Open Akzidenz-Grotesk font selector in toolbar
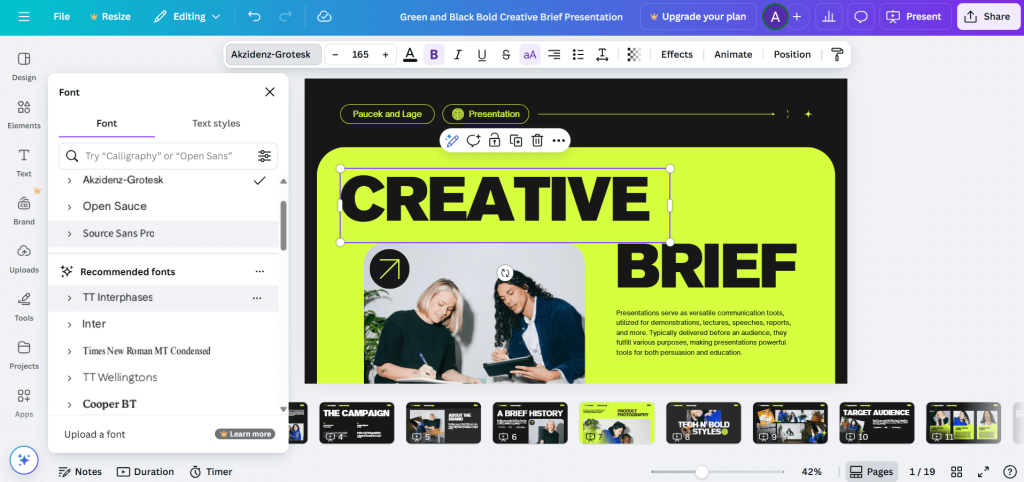Image resolution: width=1024 pixels, height=482 pixels. coord(274,55)
